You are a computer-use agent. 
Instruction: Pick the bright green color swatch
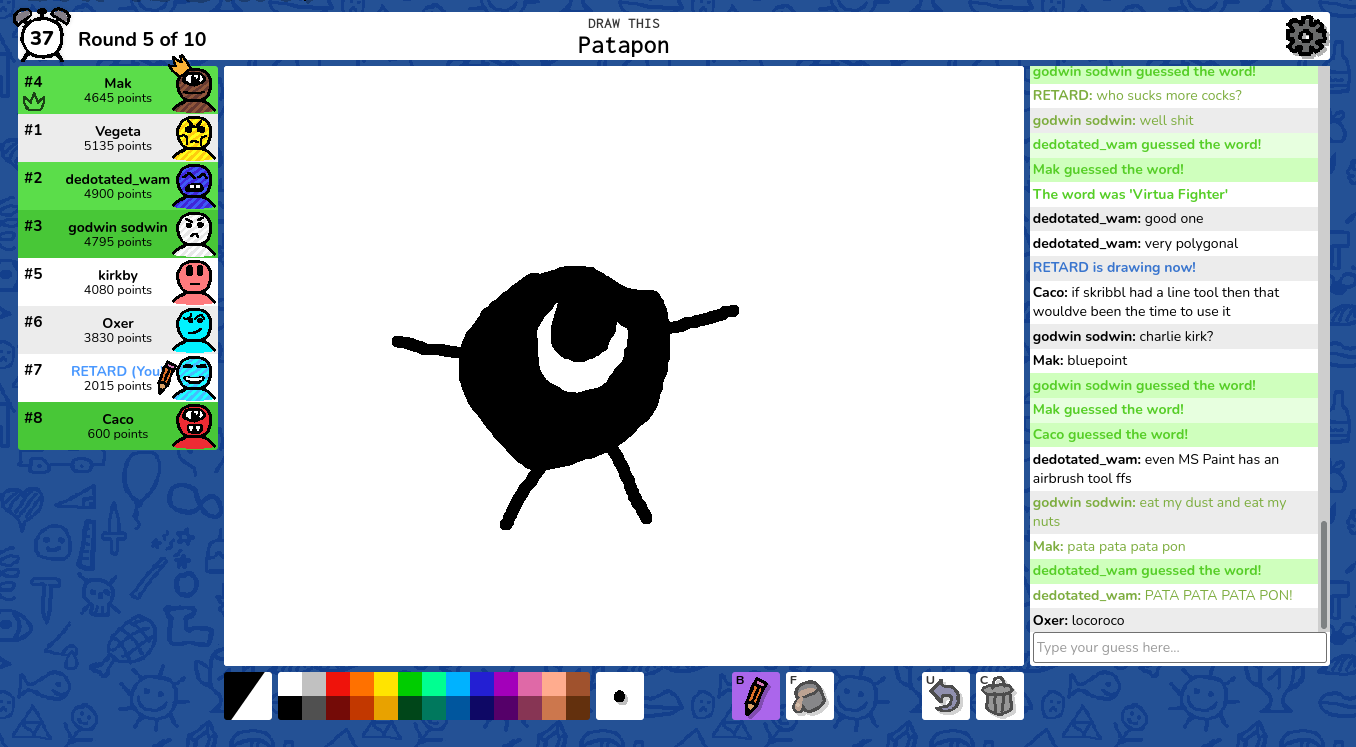(x=410, y=684)
